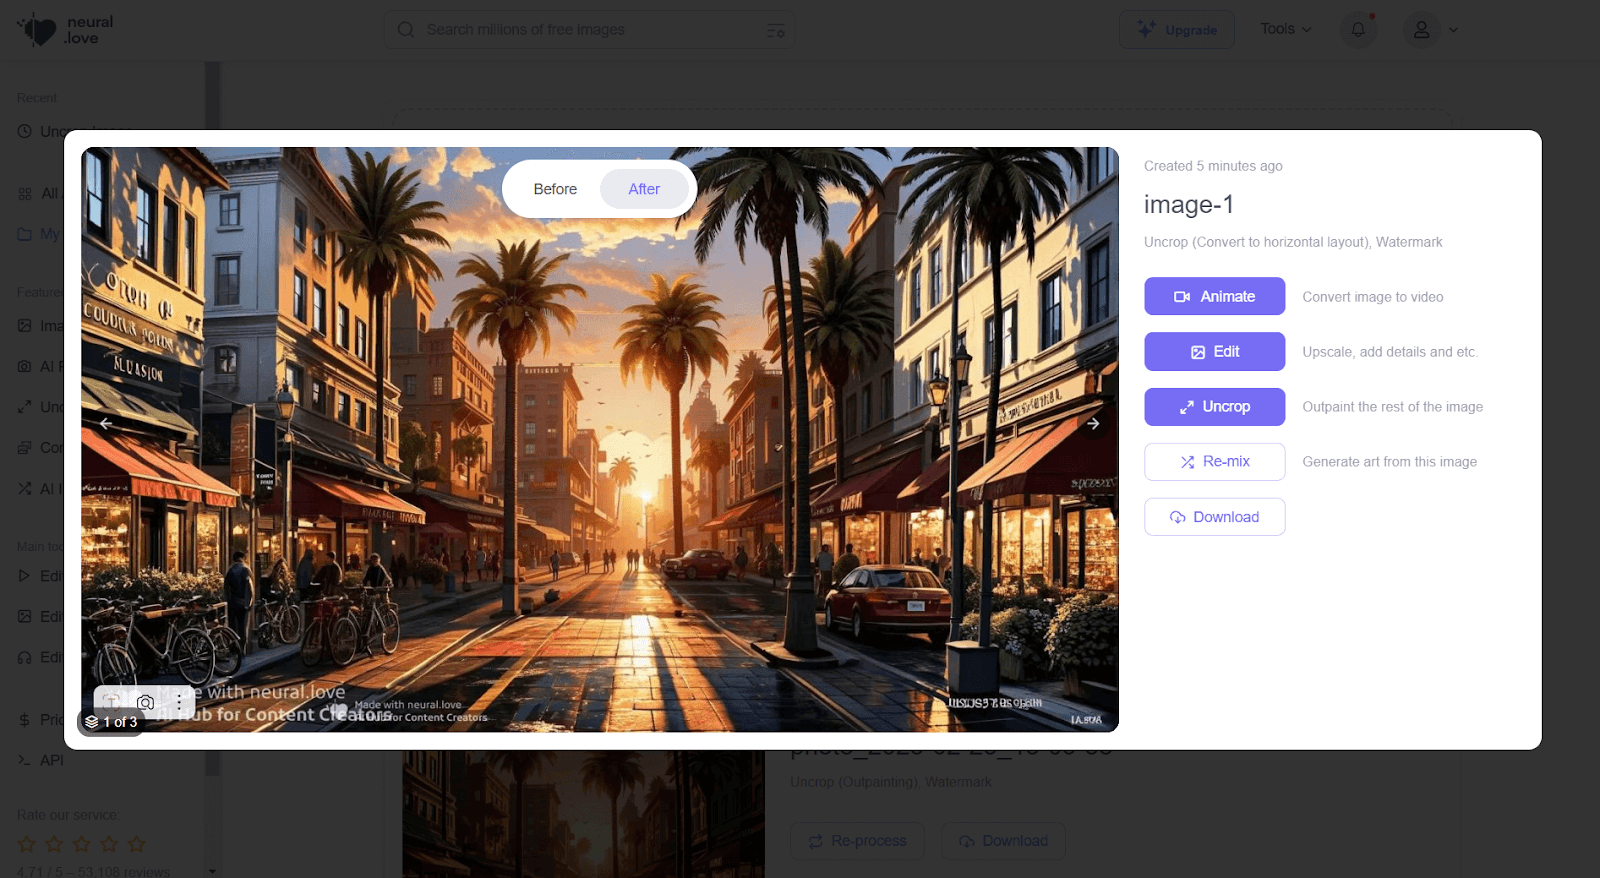The image size is (1600, 878).
Task: Click the Uncrop button in the dialog
Action: pos(1214,406)
